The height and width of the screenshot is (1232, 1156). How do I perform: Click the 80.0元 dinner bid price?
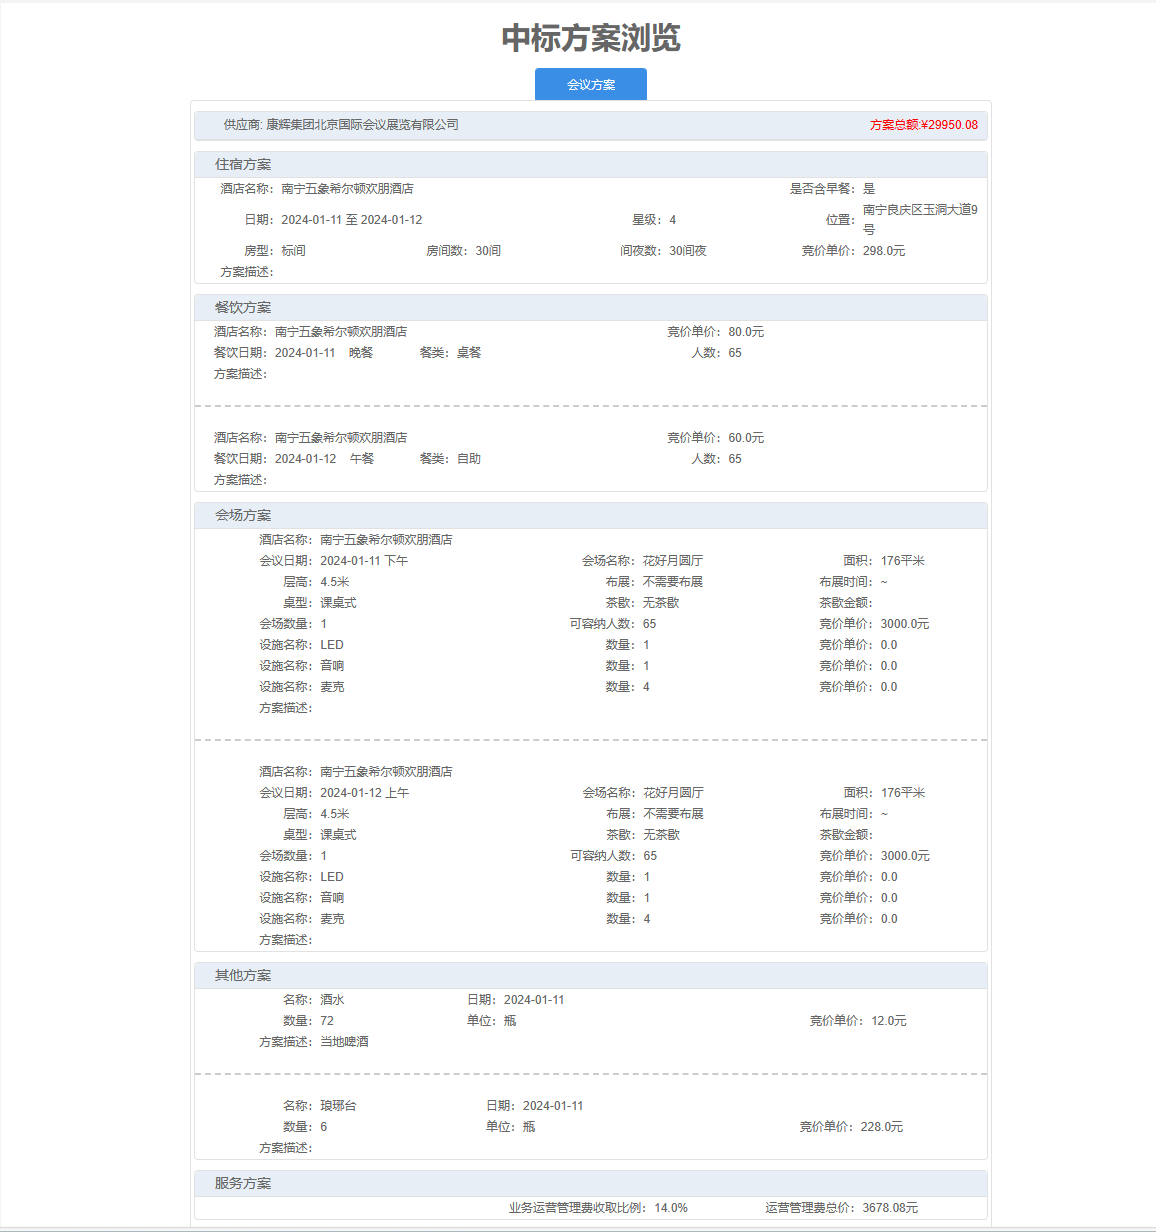click(x=746, y=332)
